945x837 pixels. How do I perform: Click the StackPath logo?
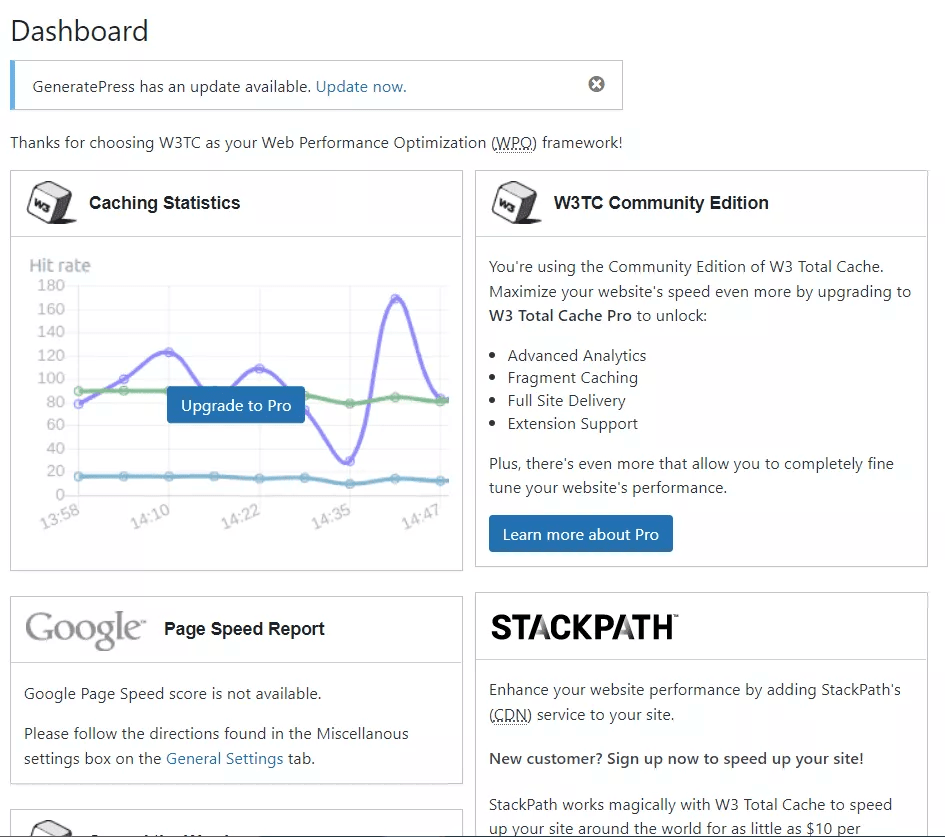click(584, 627)
